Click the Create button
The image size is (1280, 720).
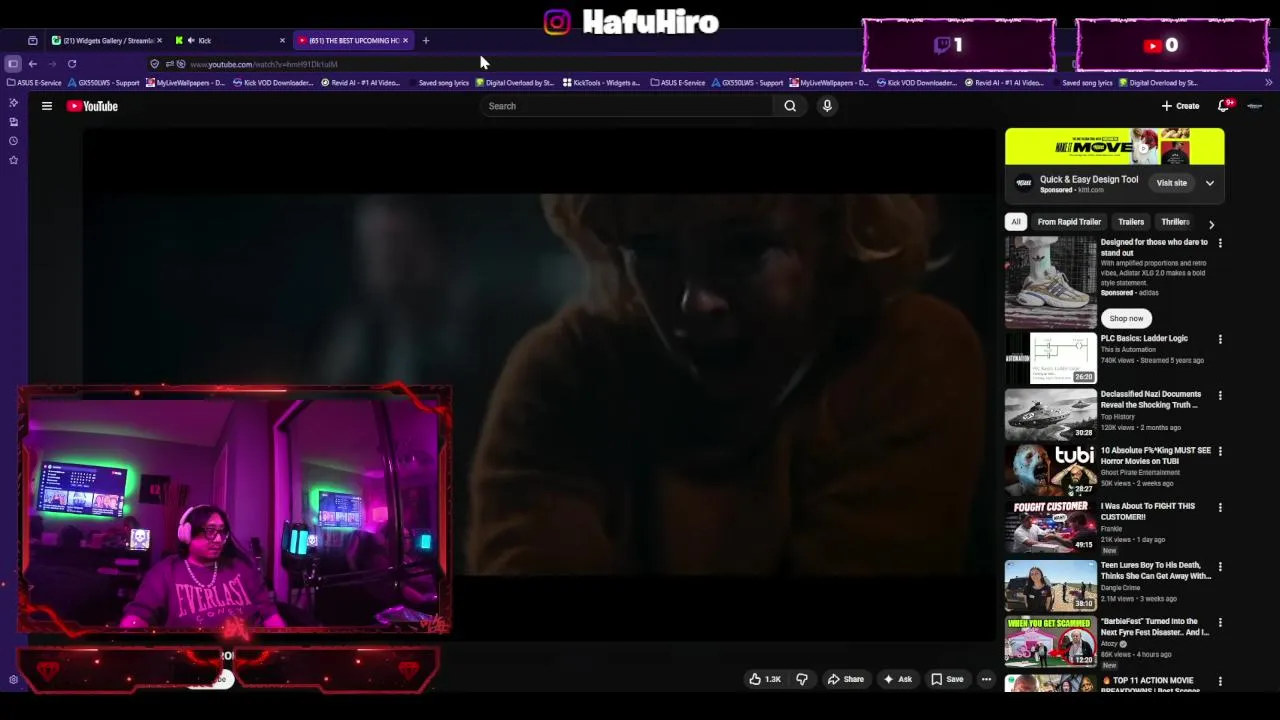pyautogui.click(x=1180, y=106)
